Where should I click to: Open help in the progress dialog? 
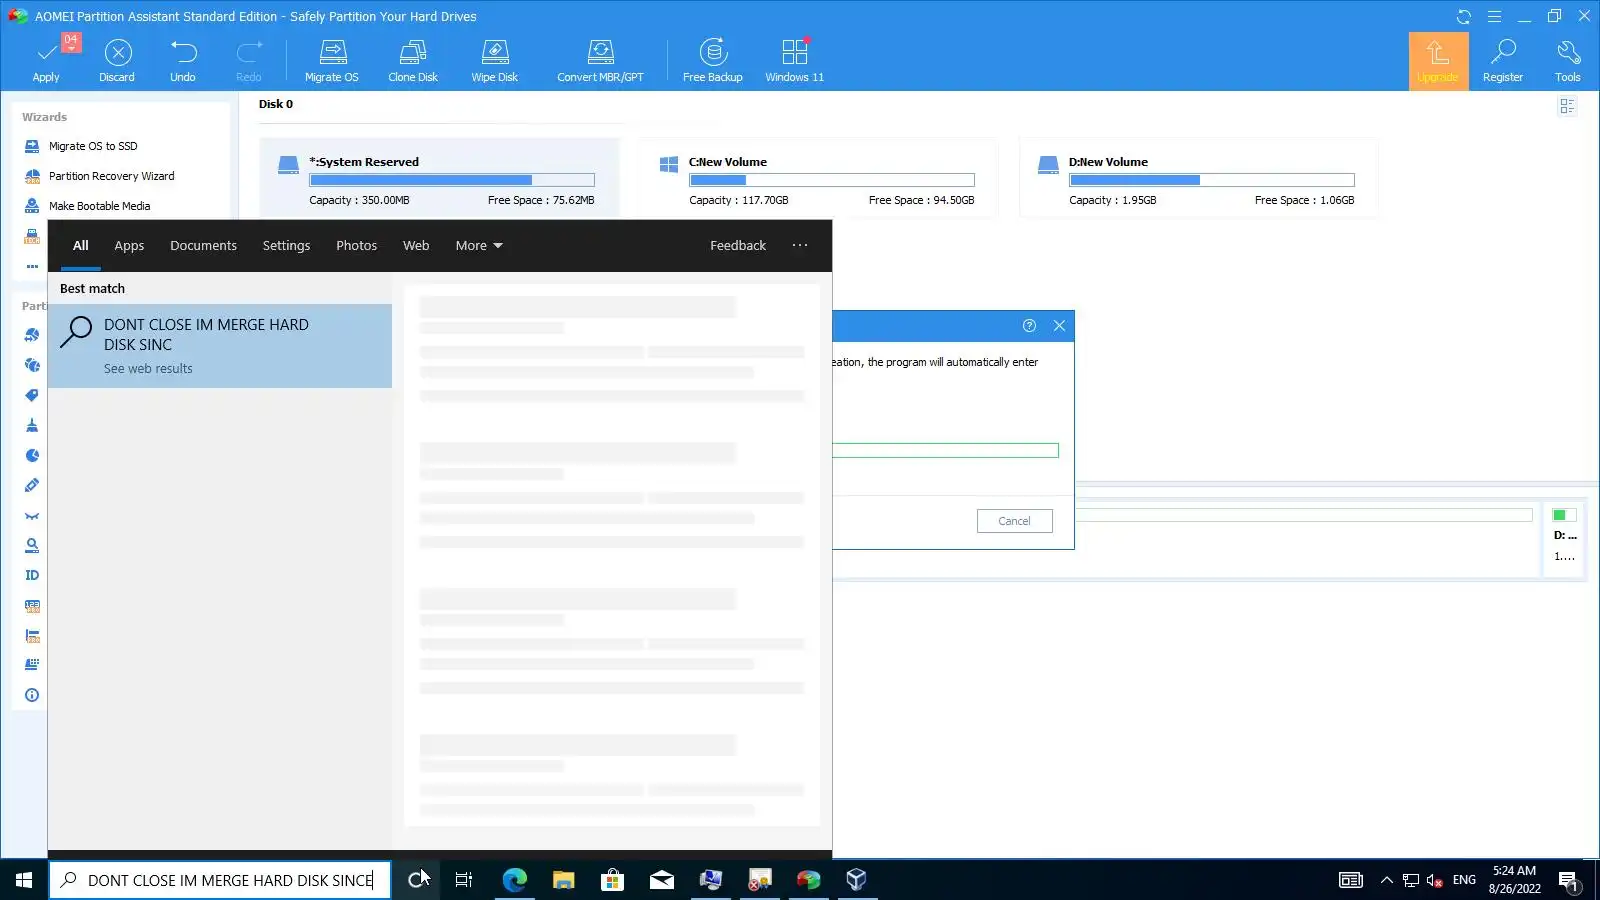(x=1030, y=326)
